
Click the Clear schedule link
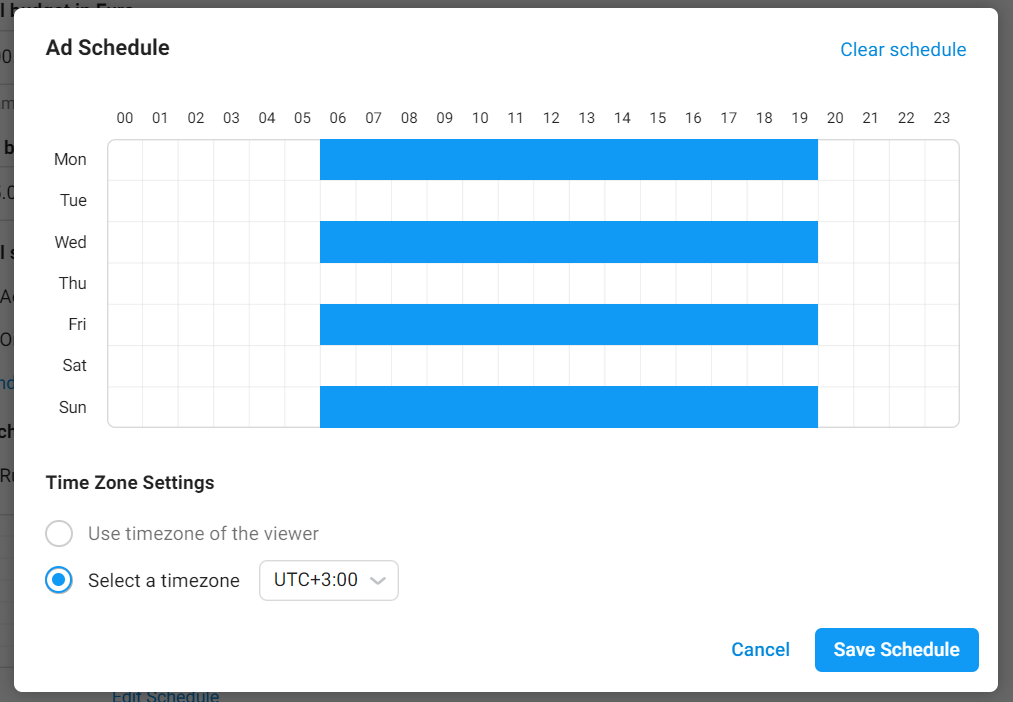pos(903,50)
